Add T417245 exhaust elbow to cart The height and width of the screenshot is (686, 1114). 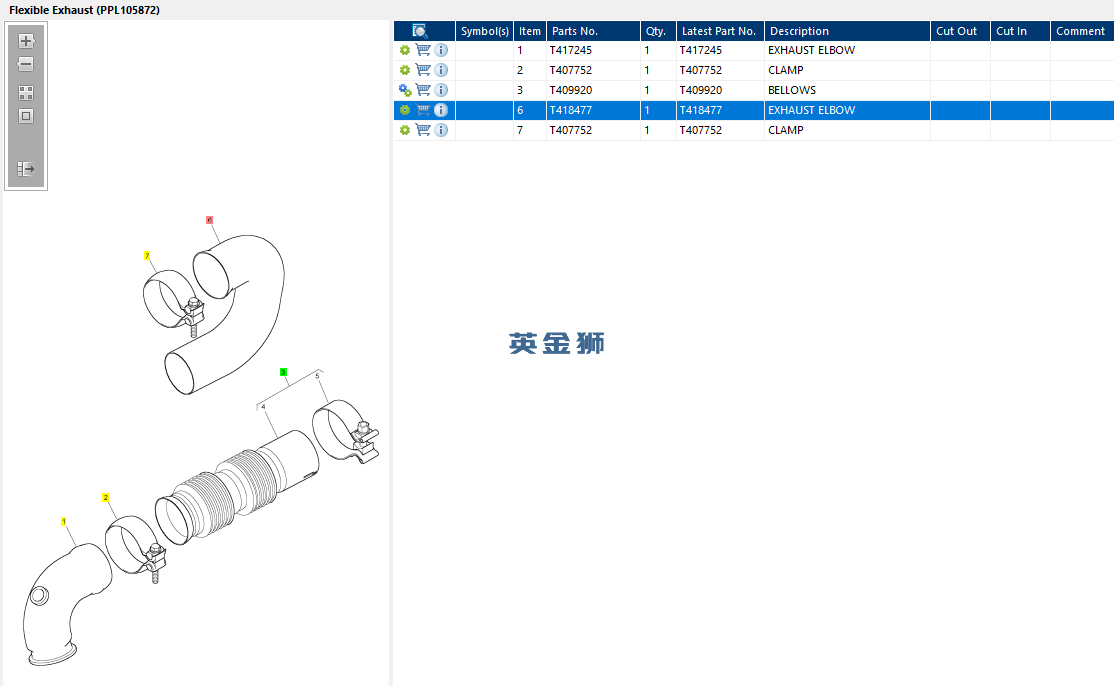coord(423,50)
